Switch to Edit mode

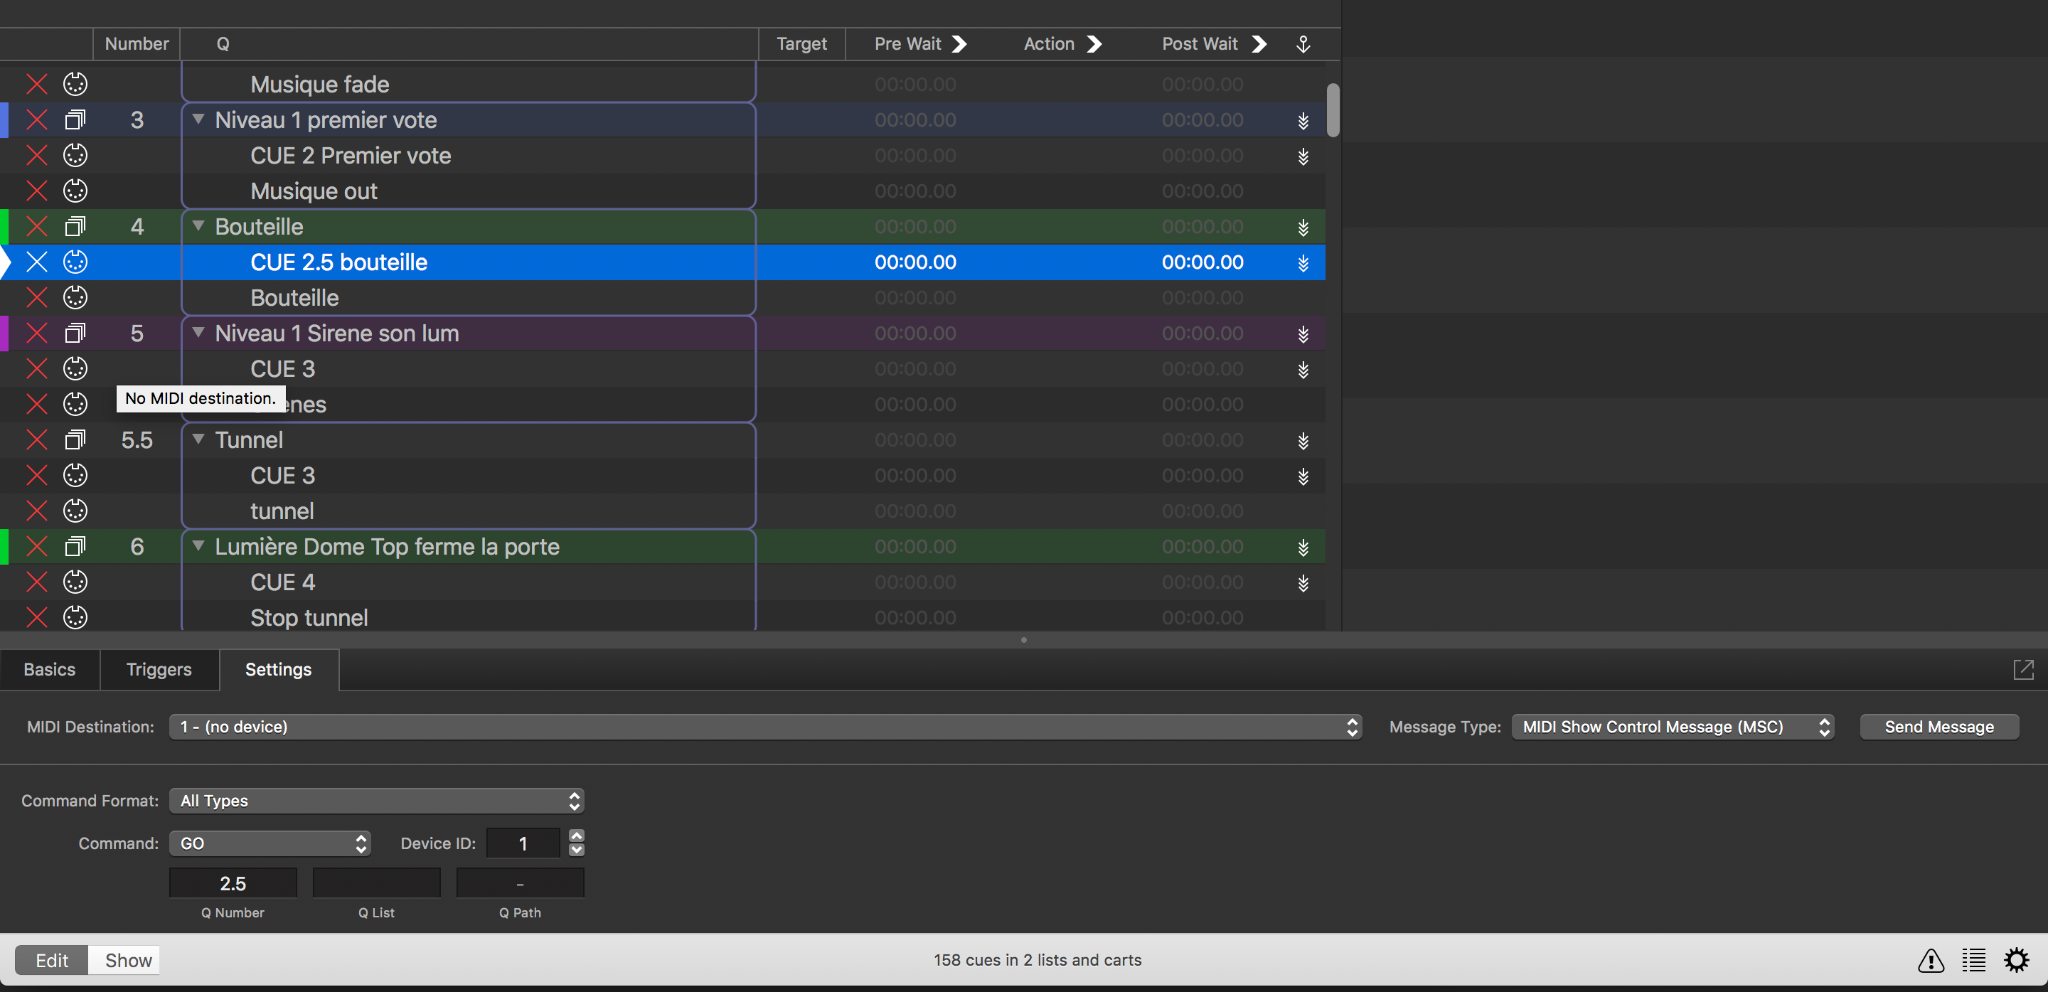pos(52,960)
